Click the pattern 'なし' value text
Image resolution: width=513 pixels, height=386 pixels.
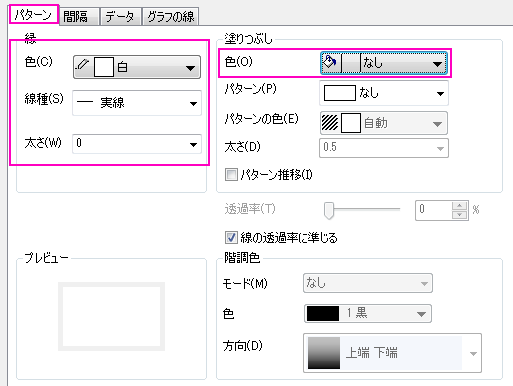pos(369,92)
